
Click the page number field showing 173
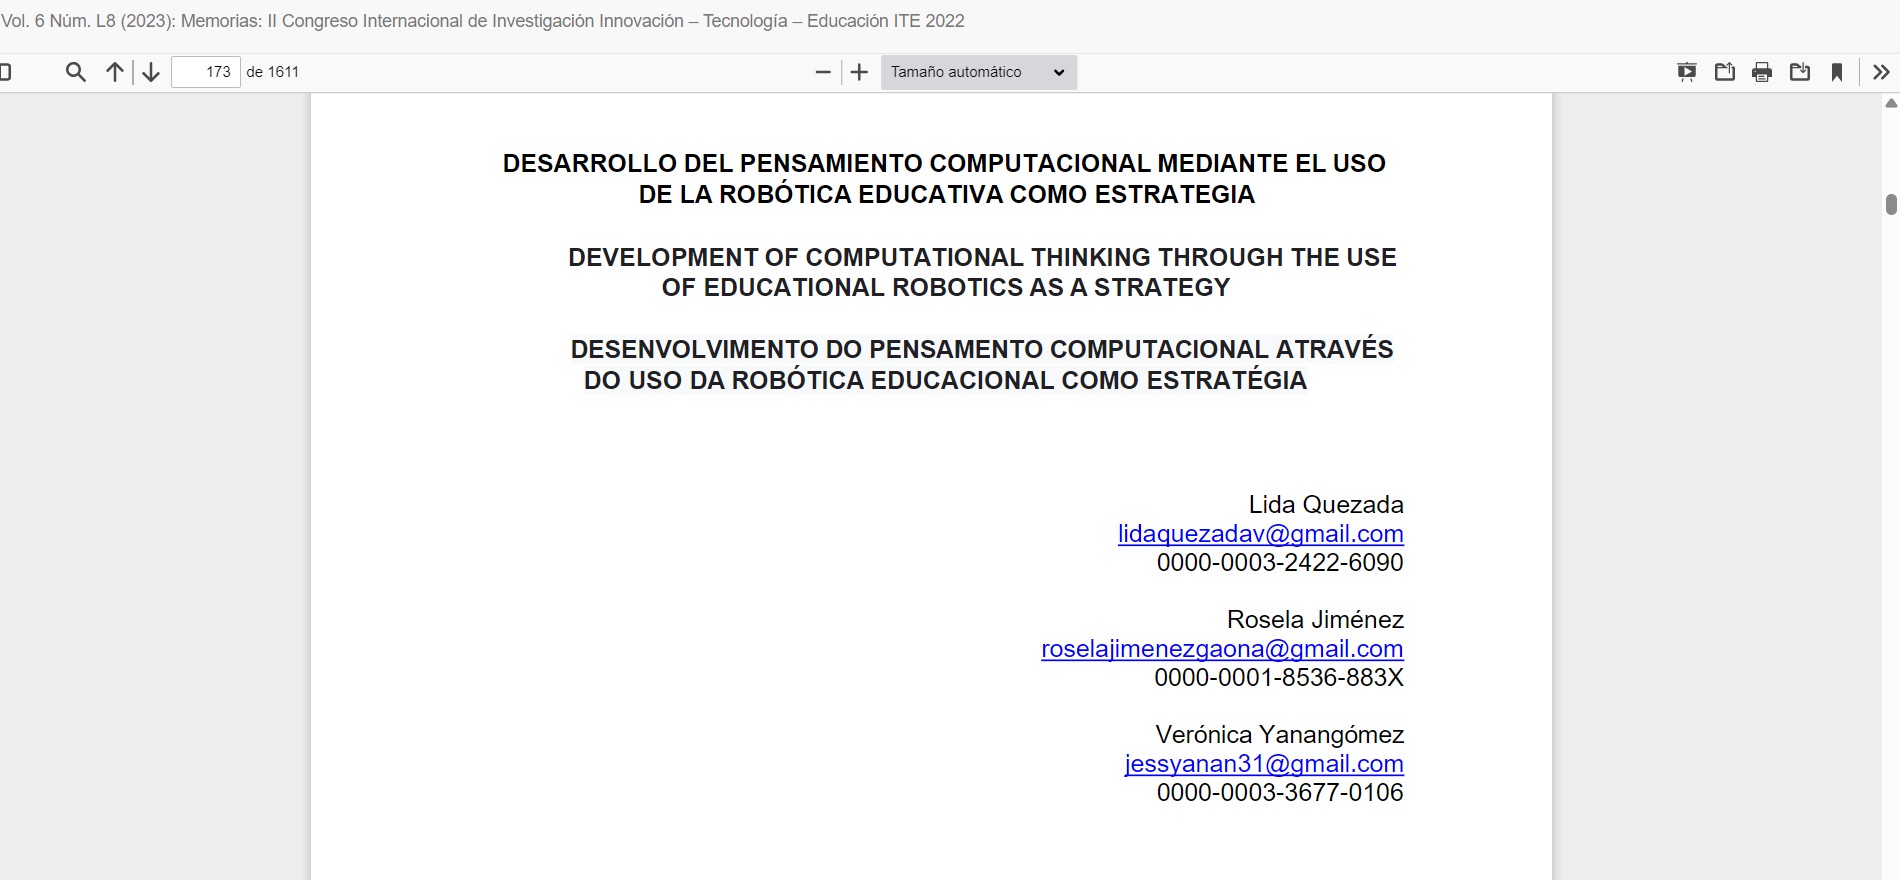[206, 72]
